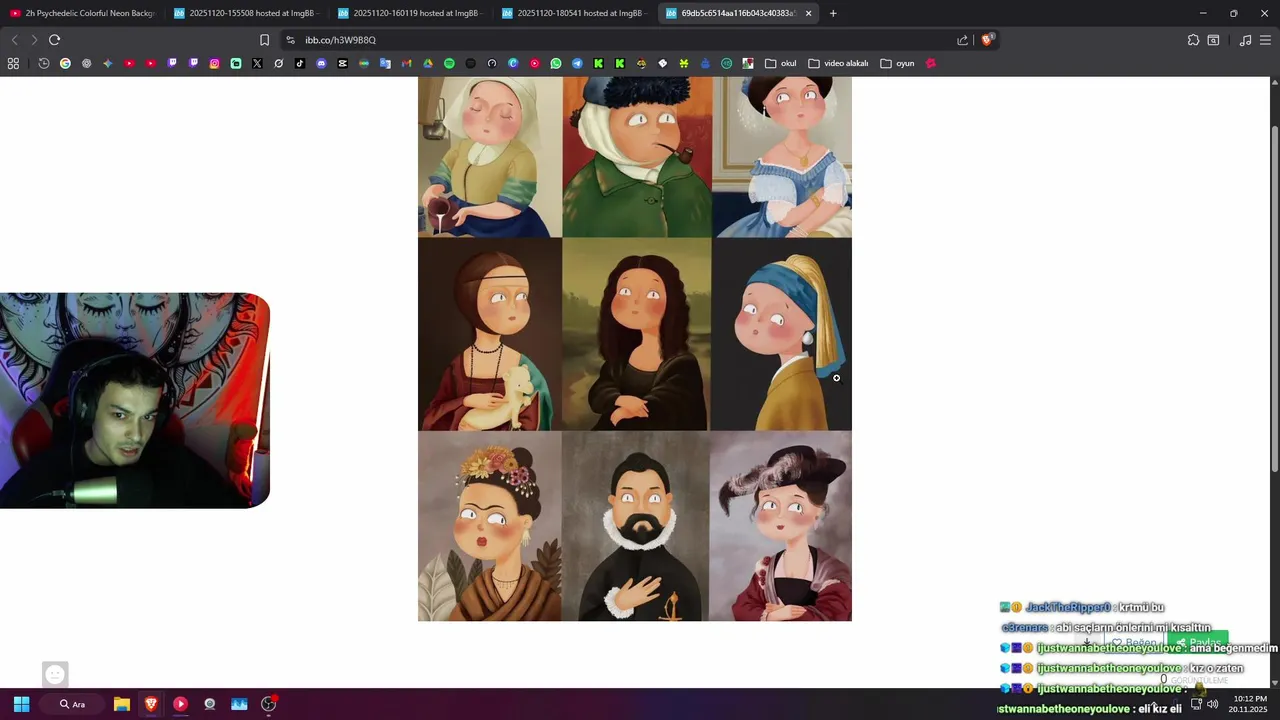Open the WhatsApp bookmark
The width and height of the screenshot is (1280, 720).
click(x=556, y=63)
